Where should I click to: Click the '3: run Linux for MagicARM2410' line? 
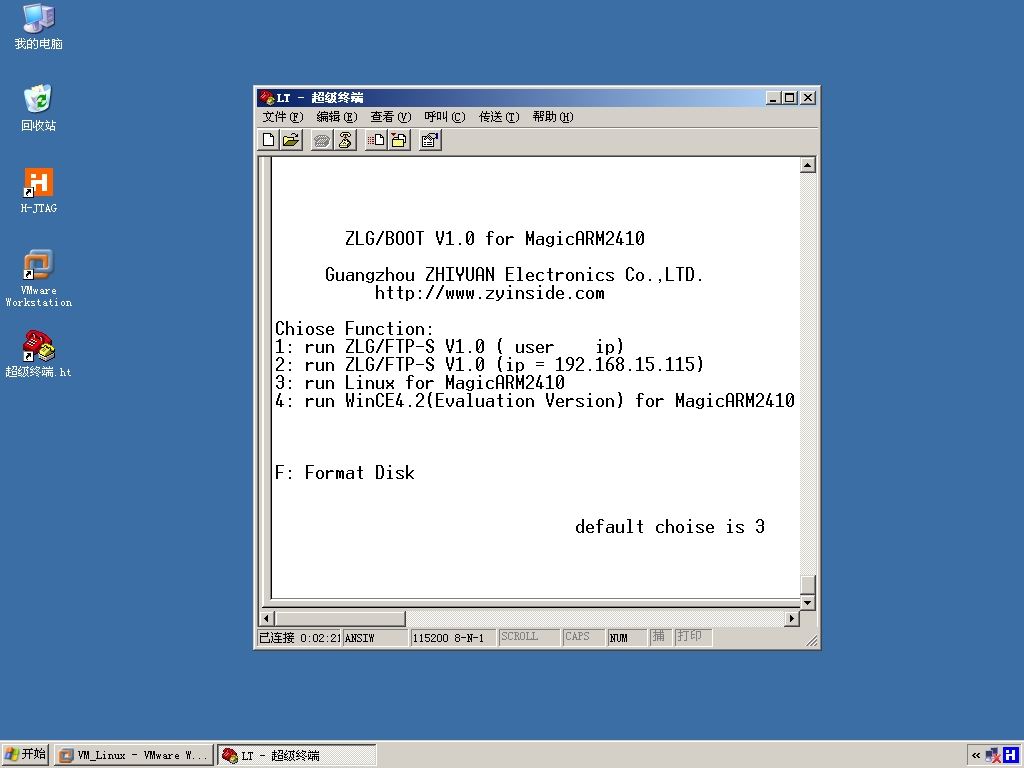[x=420, y=383]
